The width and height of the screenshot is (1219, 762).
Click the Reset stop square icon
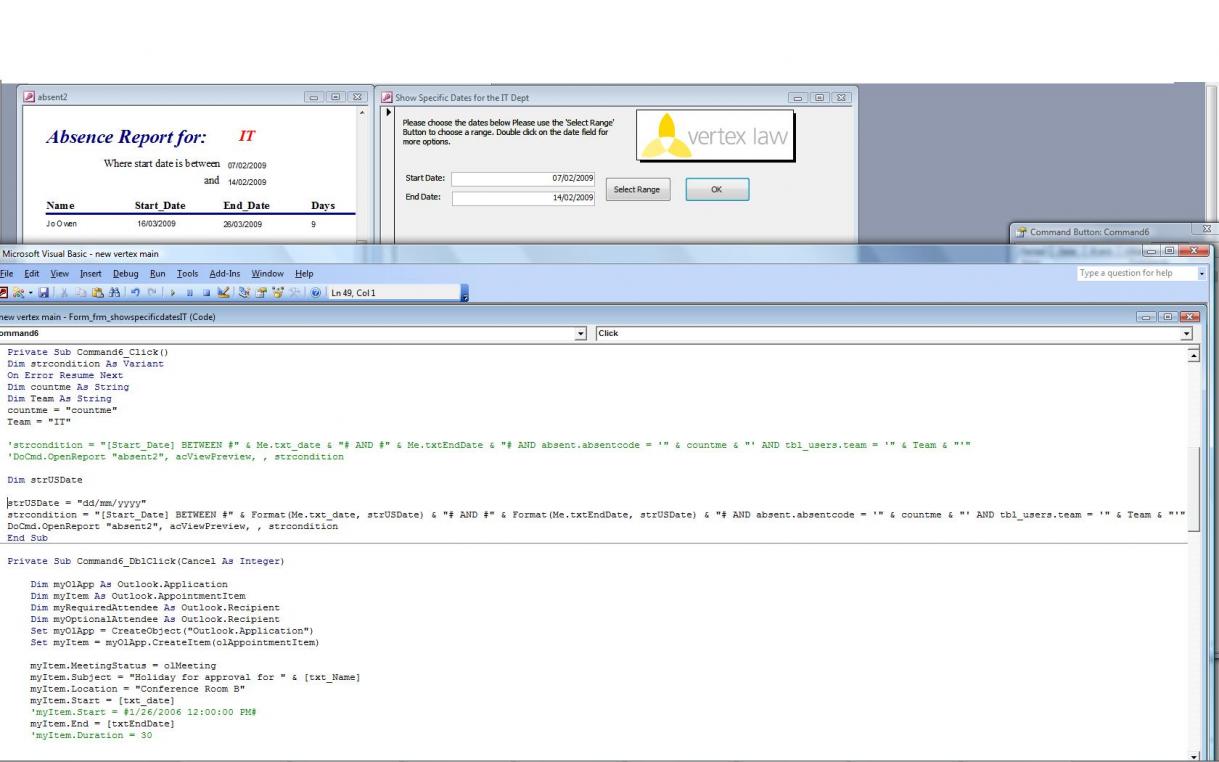(206, 293)
